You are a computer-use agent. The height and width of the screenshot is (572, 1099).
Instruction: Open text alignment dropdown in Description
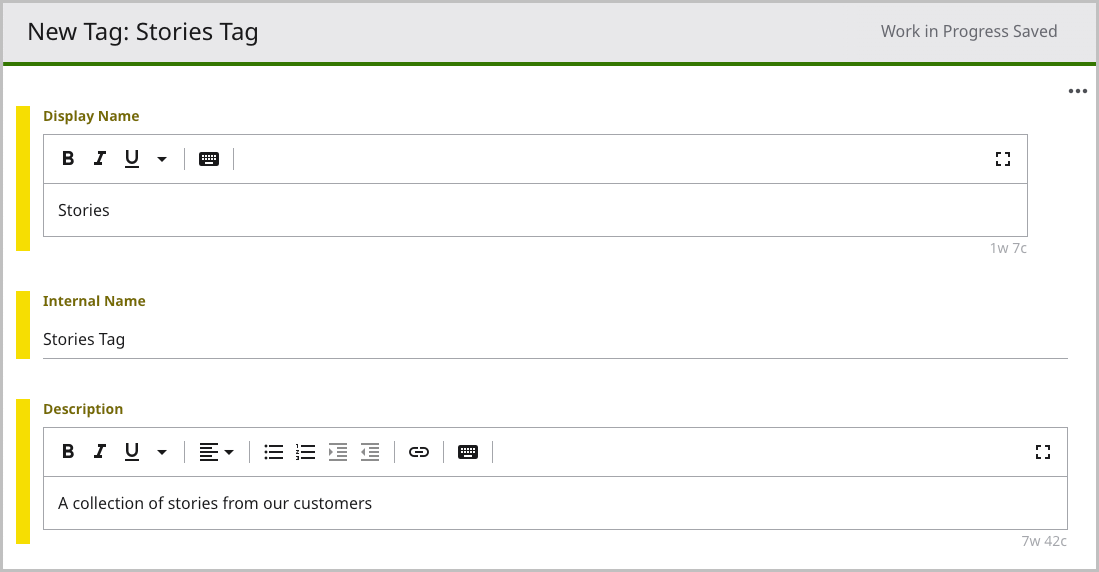tap(216, 452)
